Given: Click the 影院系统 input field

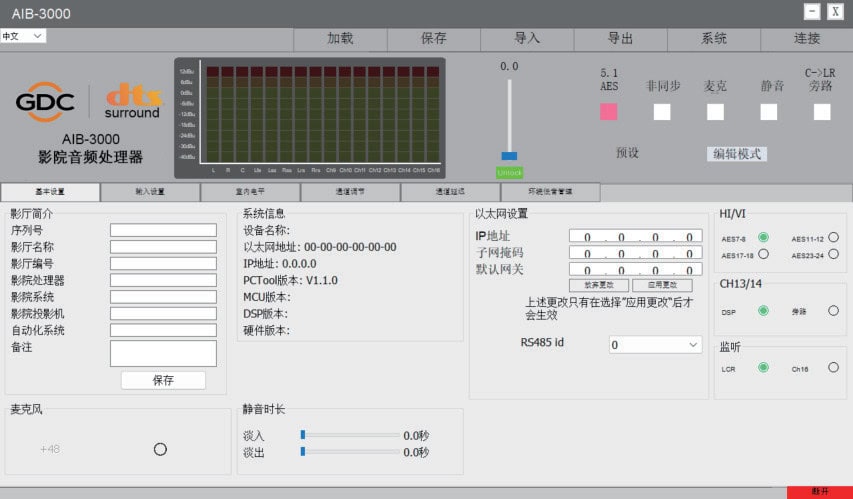Looking at the screenshot, I should 163,297.
